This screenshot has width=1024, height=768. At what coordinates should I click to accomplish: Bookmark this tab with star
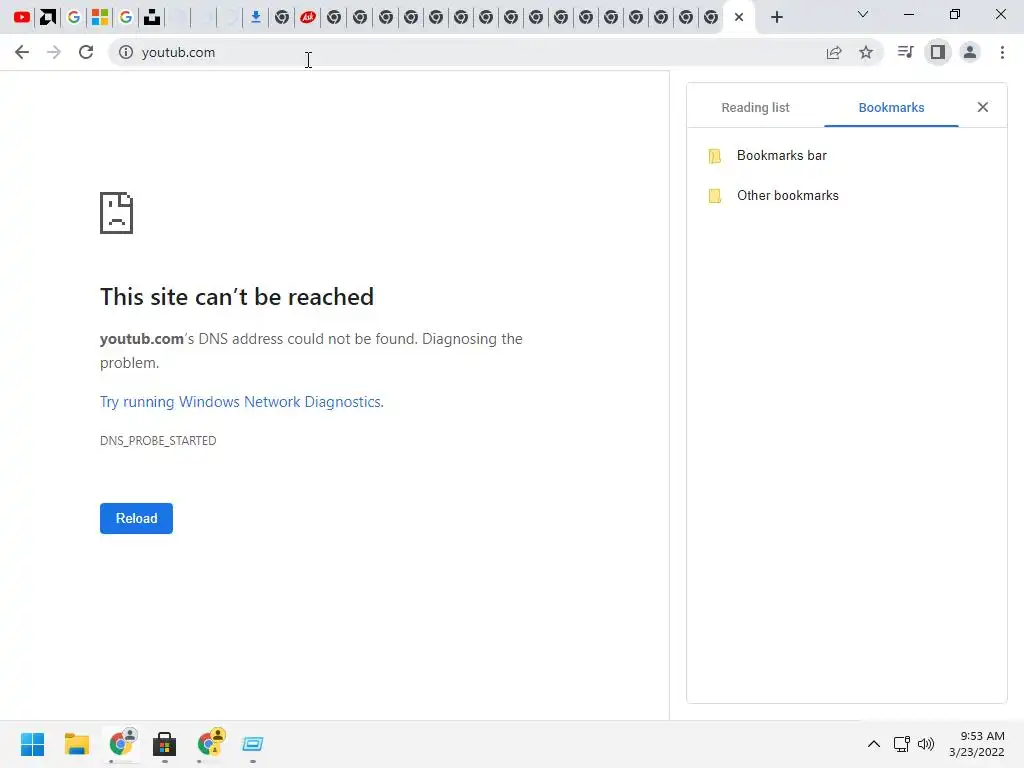pos(866,52)
